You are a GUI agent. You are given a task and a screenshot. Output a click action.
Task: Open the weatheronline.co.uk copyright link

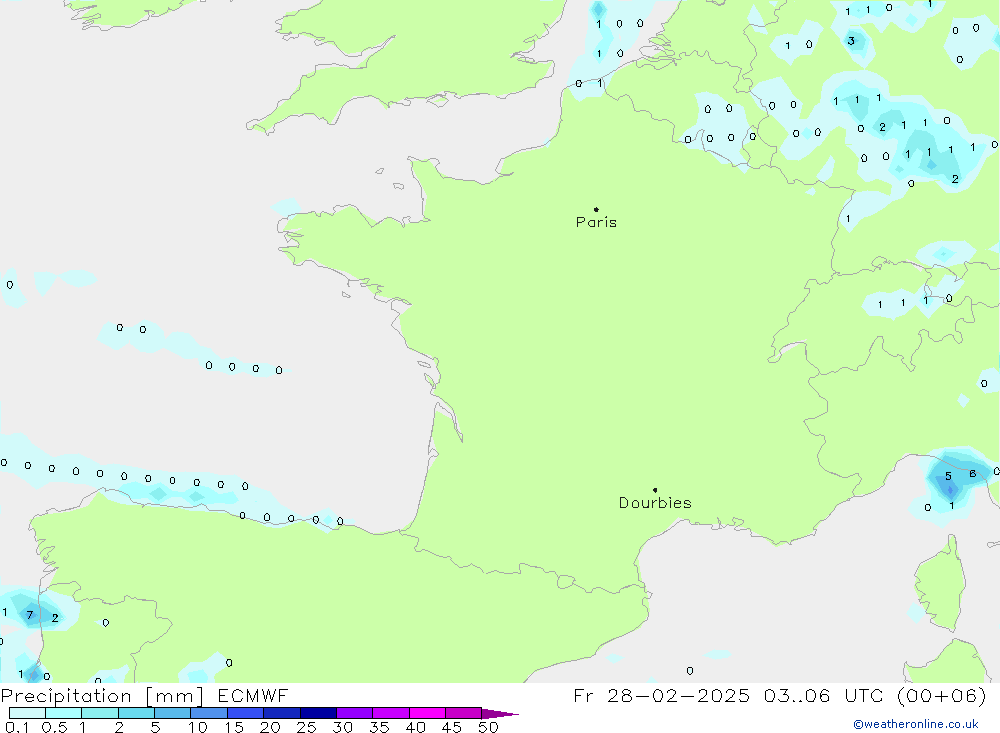tap(915, 724)
